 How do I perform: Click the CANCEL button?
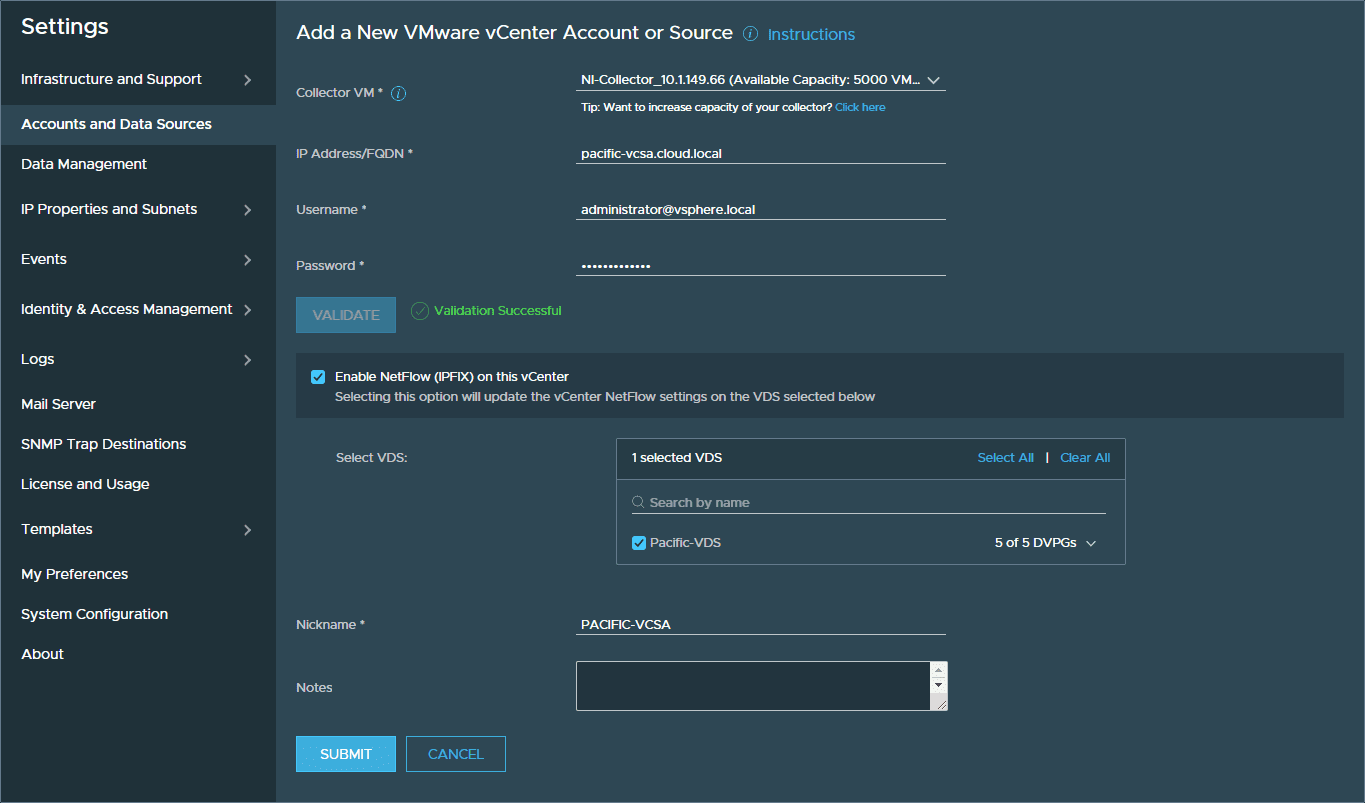tap(455, 754)
